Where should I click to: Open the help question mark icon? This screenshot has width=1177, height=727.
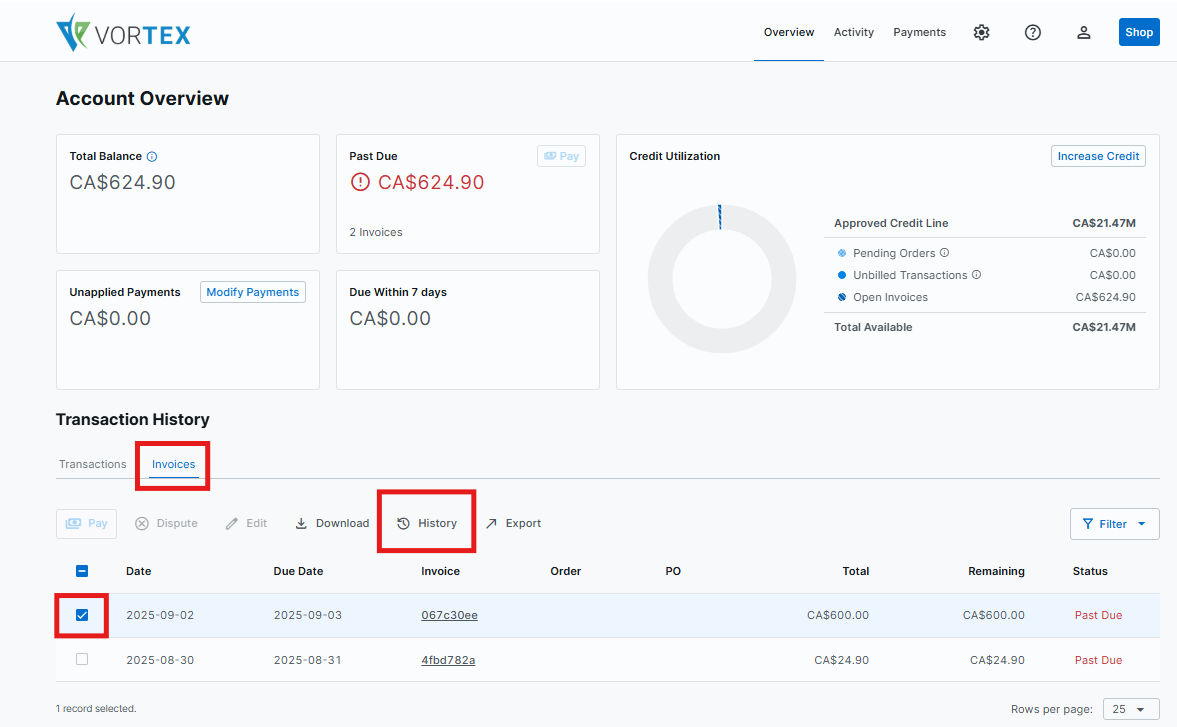click(x=1033, y=32)
